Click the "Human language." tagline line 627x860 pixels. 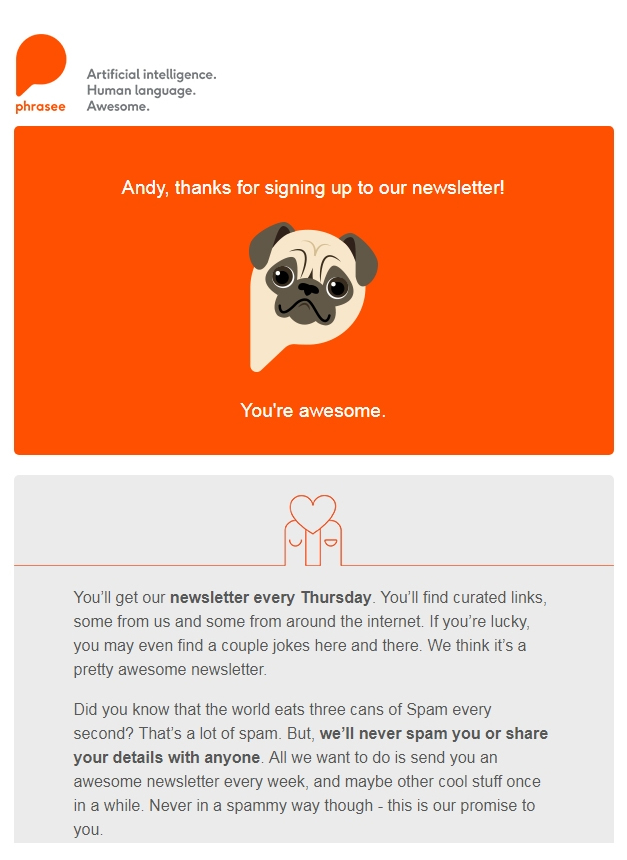(141, 90)
